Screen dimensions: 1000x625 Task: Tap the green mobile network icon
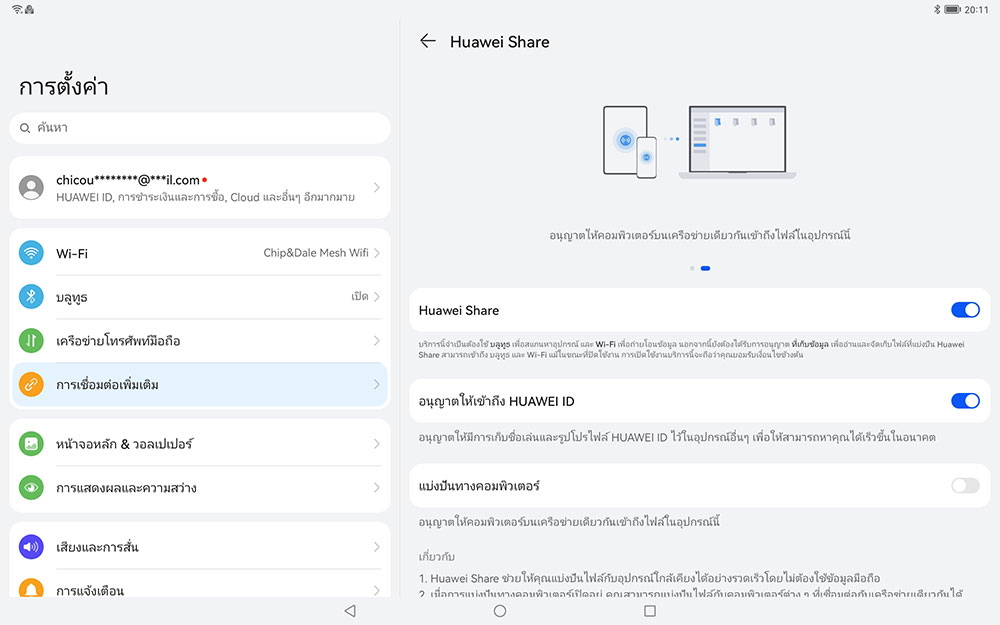(x=31, y=341)
